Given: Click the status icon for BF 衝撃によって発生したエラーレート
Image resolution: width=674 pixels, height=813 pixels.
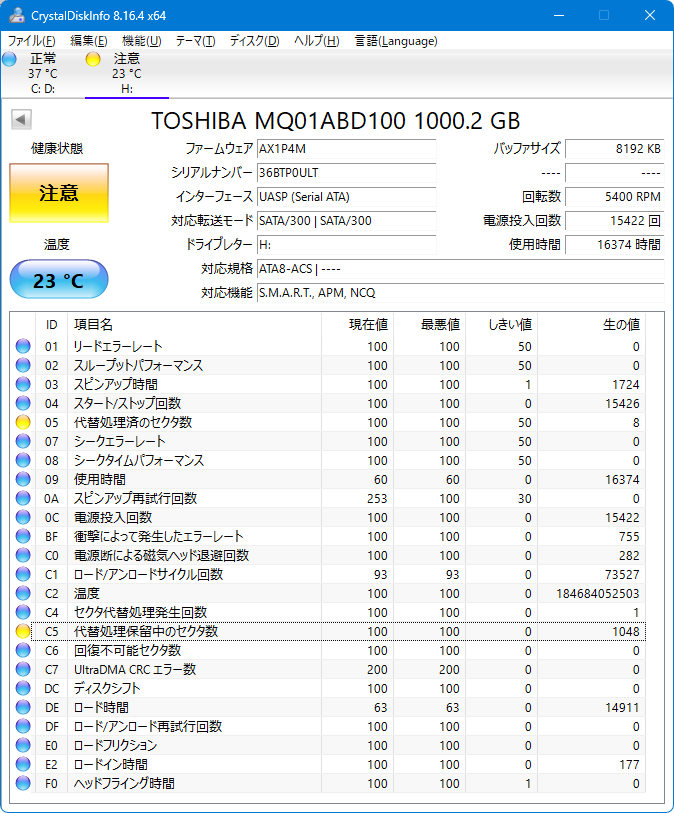Looking at the screenshot, I should (x=23, y=536).
